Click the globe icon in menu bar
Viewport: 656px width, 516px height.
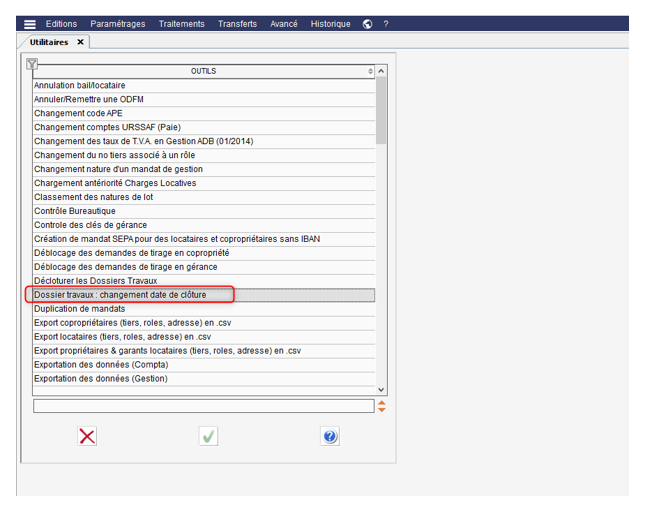(368, 24)
